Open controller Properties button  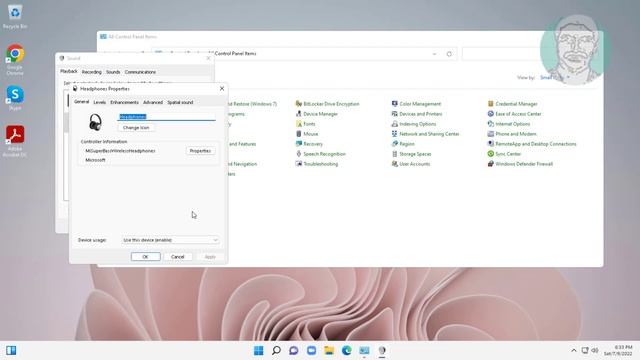[x=200, y=151]
